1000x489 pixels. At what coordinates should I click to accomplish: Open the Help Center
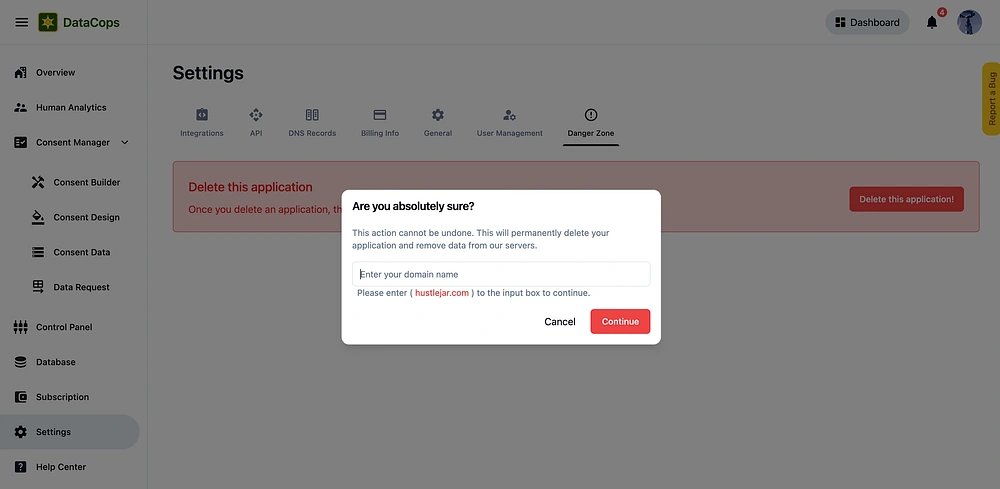click(x=60, y=467)
